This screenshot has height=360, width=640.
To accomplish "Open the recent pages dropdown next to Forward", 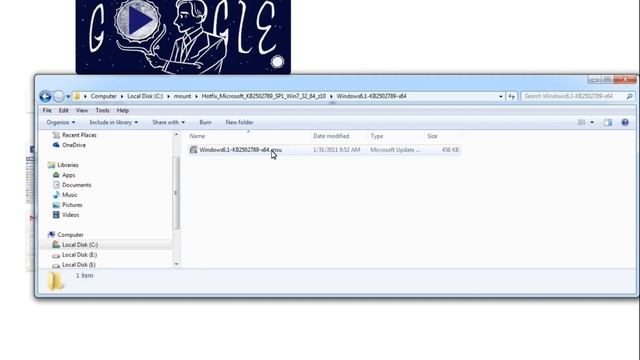I will pyautogui.click(x=68, y=97).
